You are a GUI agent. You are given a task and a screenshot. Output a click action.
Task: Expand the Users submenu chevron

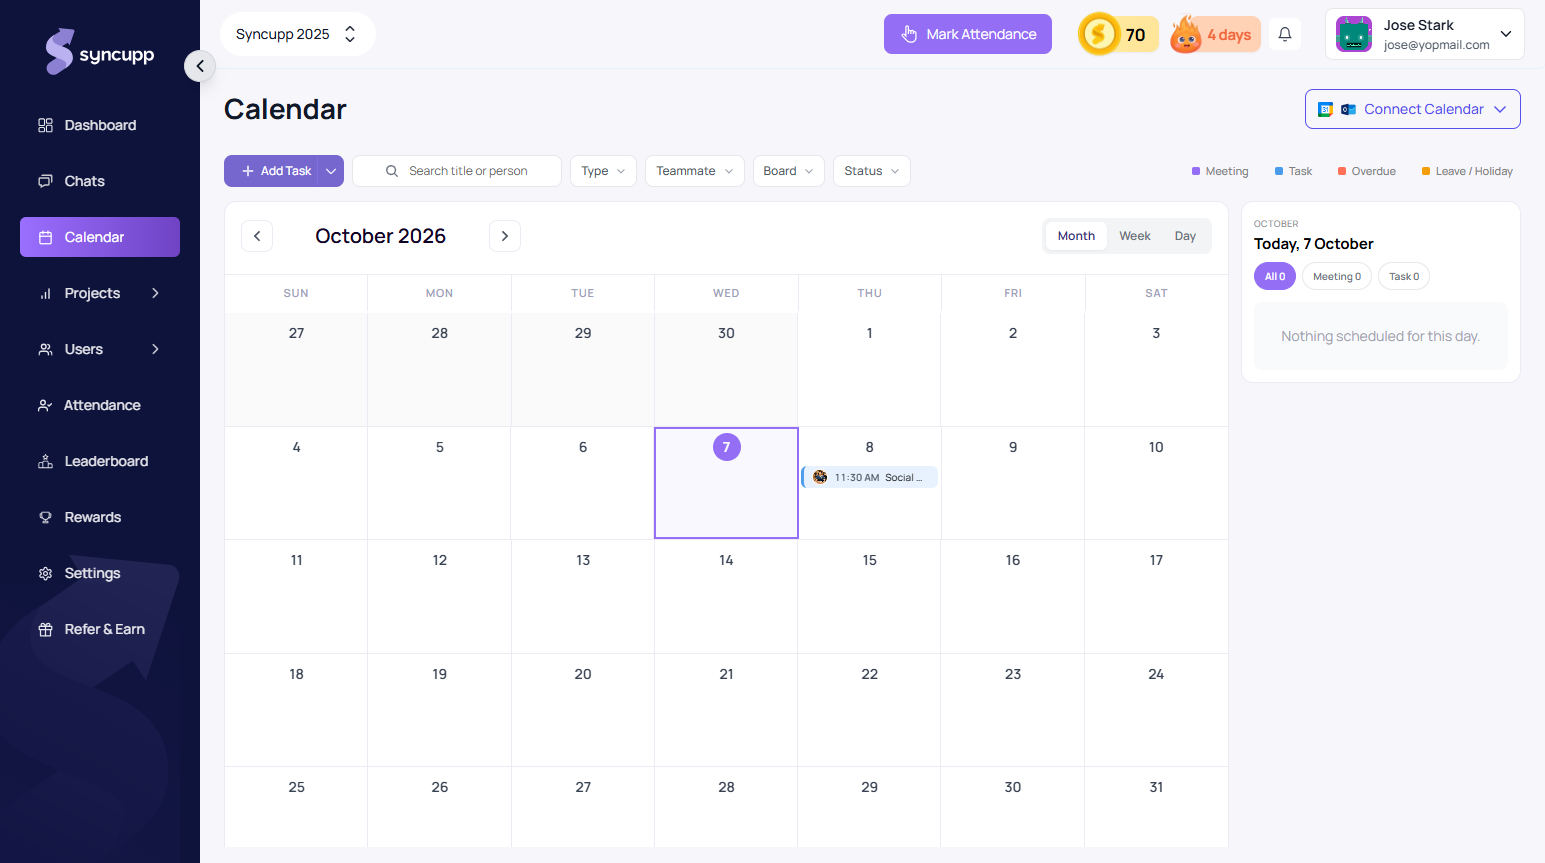click(155, 349)
